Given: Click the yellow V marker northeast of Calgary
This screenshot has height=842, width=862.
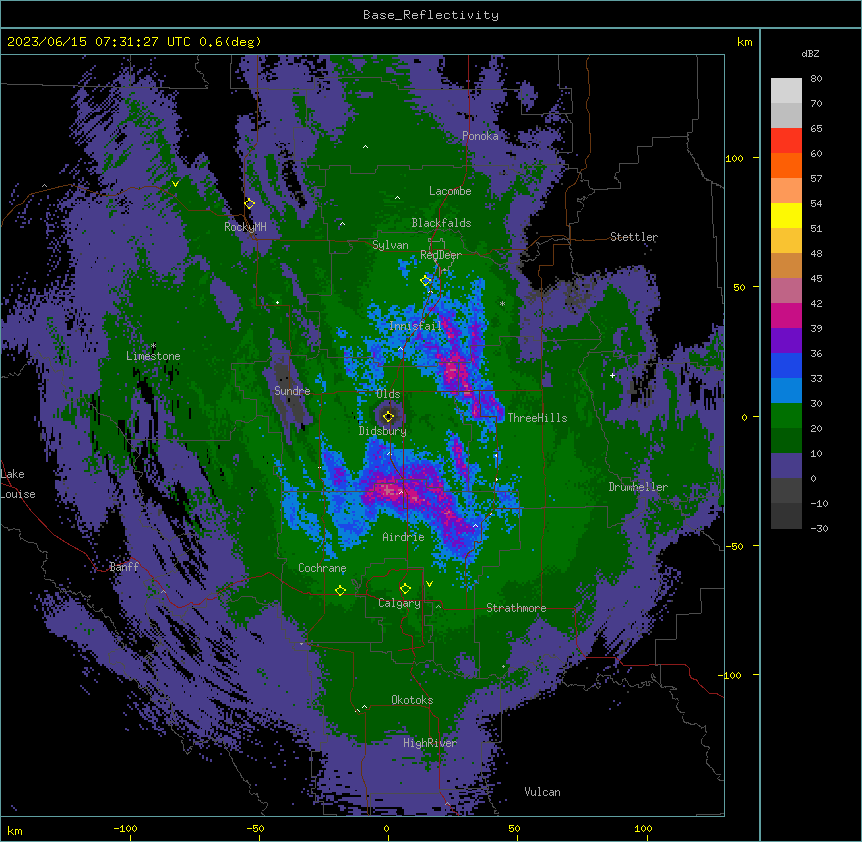Looking at the screenshot, I should pos(429,584).
